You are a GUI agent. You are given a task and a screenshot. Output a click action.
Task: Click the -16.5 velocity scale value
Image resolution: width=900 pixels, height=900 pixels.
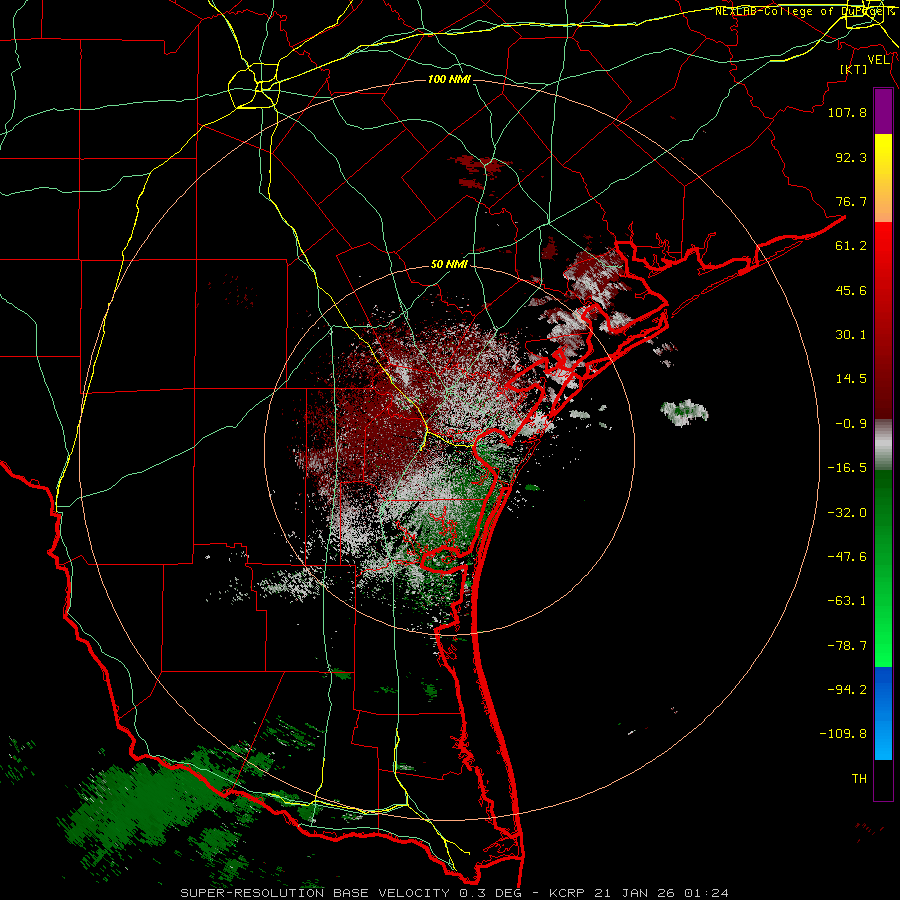(847, 468)
